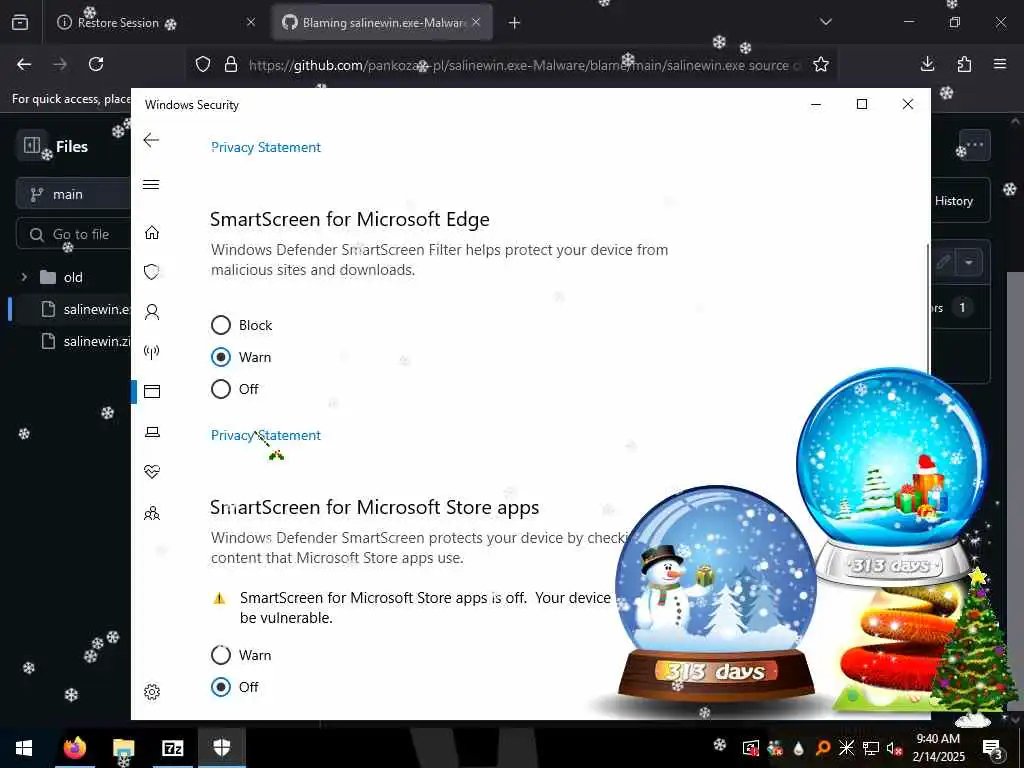Open Windows Security settings gear
The height and width of the screenshot is (768, 1024).
(x=152, y=692)
